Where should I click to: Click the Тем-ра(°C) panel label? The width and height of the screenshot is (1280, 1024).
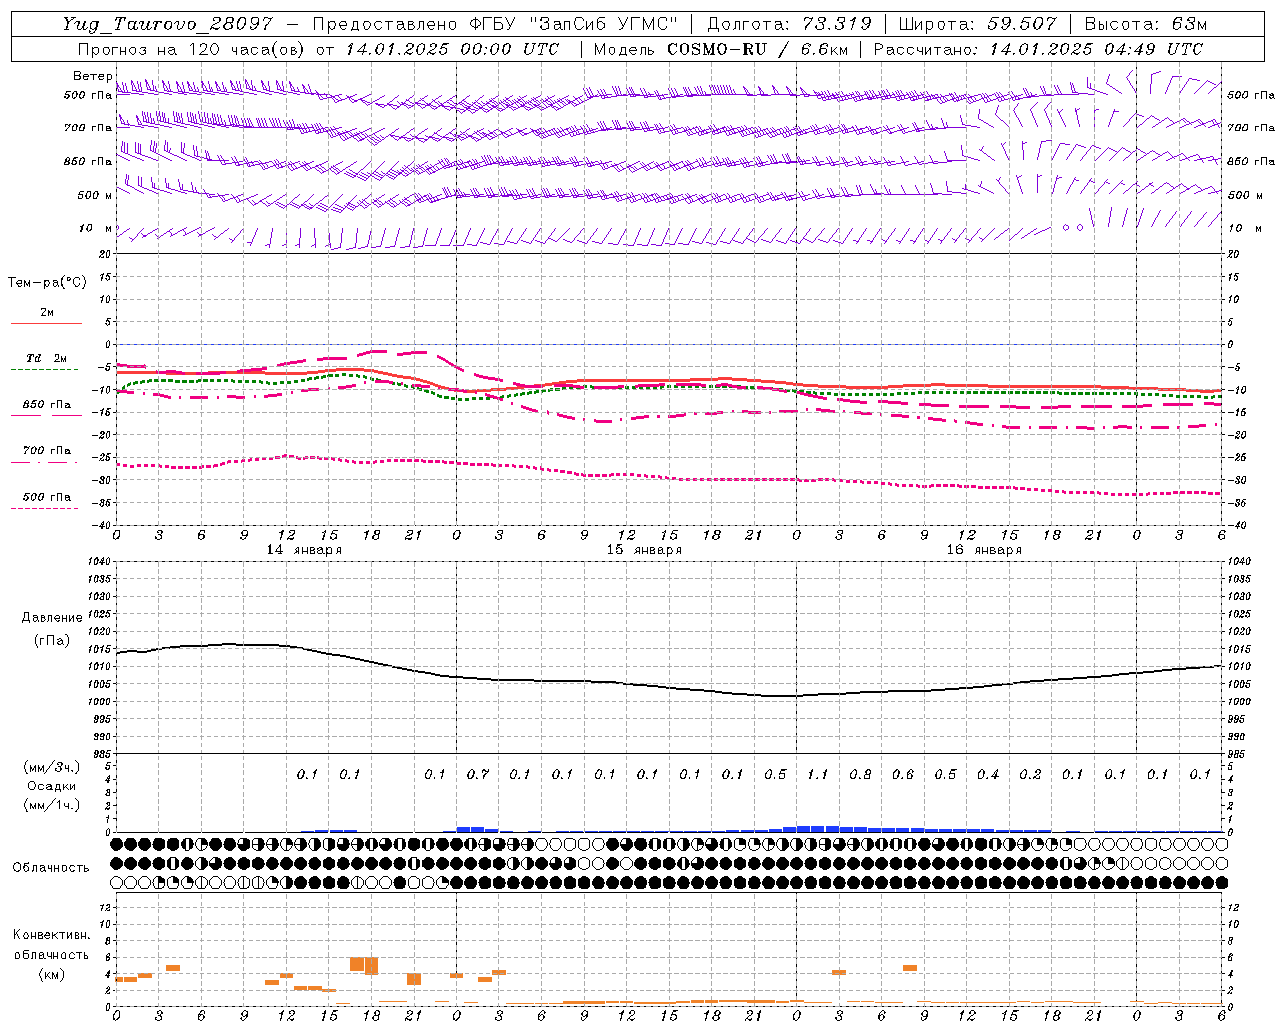pos(47,283)
